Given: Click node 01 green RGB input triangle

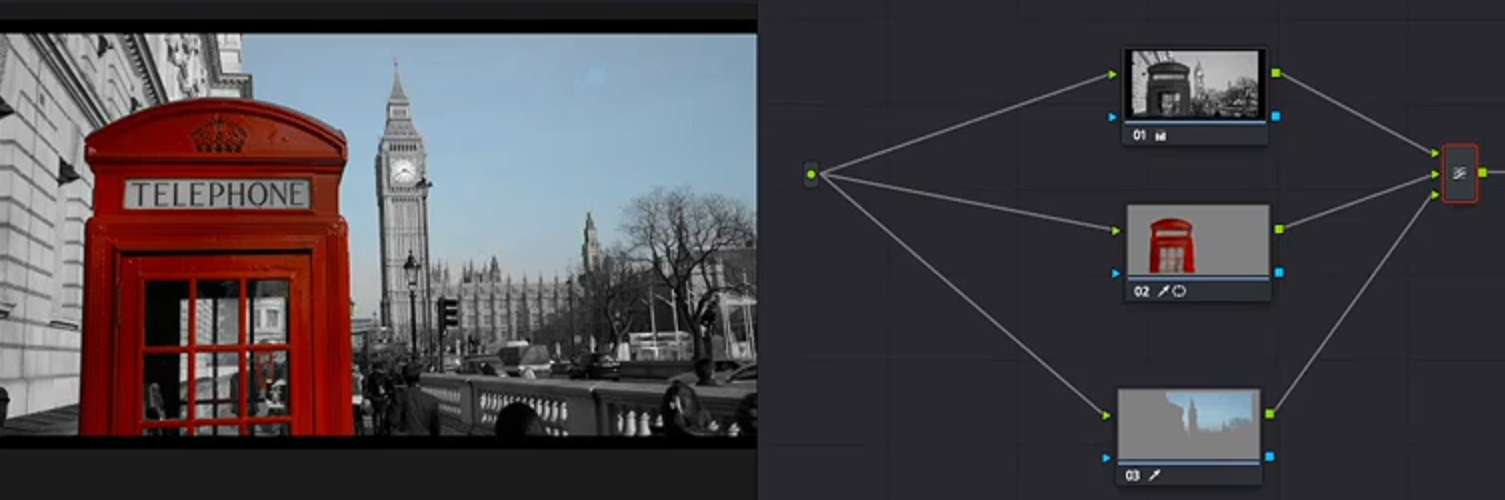Looking at the screenshot, I should coord(1113,74).
